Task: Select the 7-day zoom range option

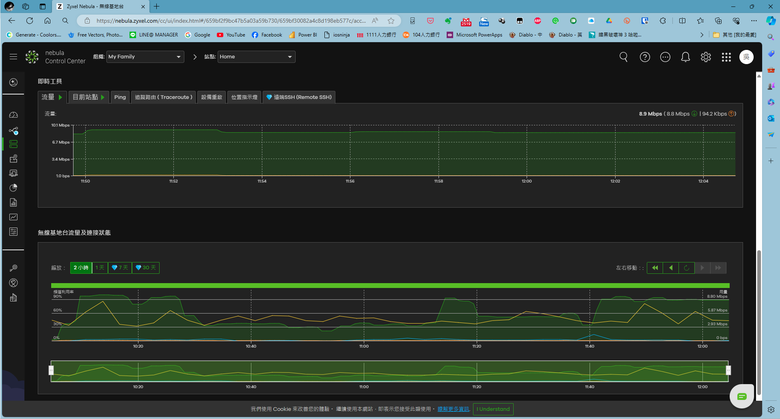Action: click(x=120, y=268)
